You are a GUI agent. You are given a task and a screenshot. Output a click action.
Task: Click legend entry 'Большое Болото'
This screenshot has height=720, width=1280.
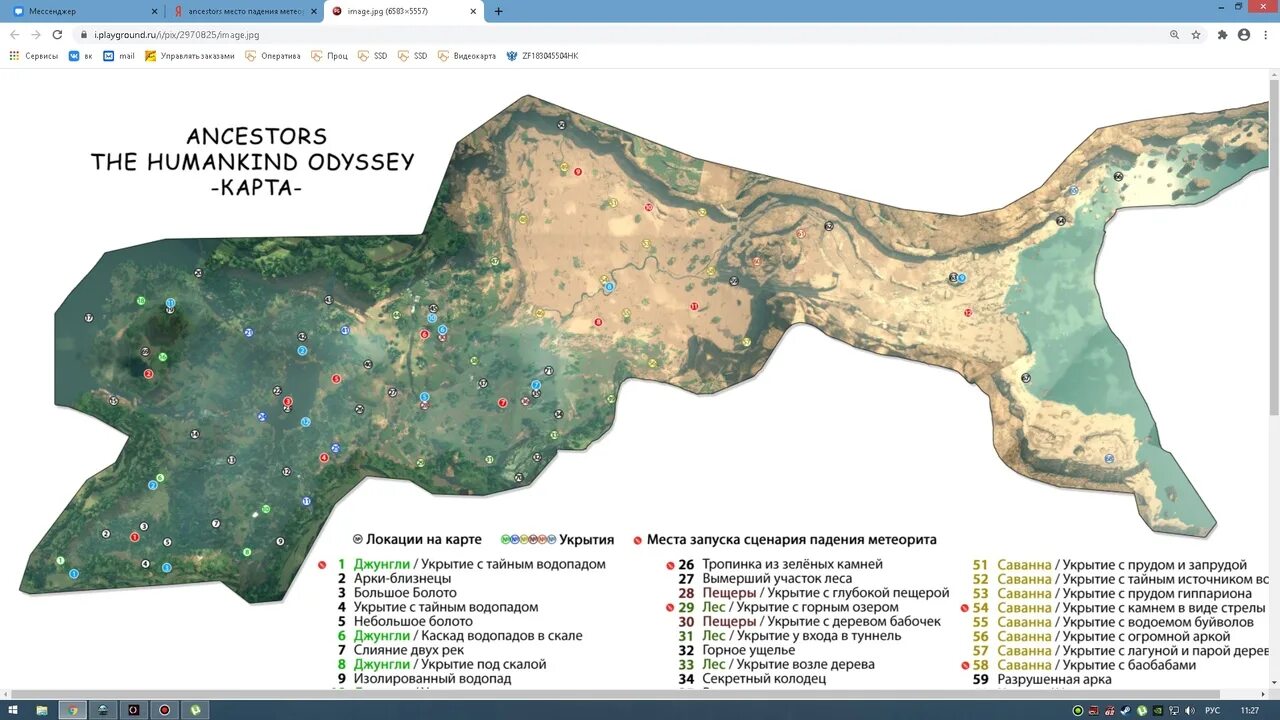(405, 593)
